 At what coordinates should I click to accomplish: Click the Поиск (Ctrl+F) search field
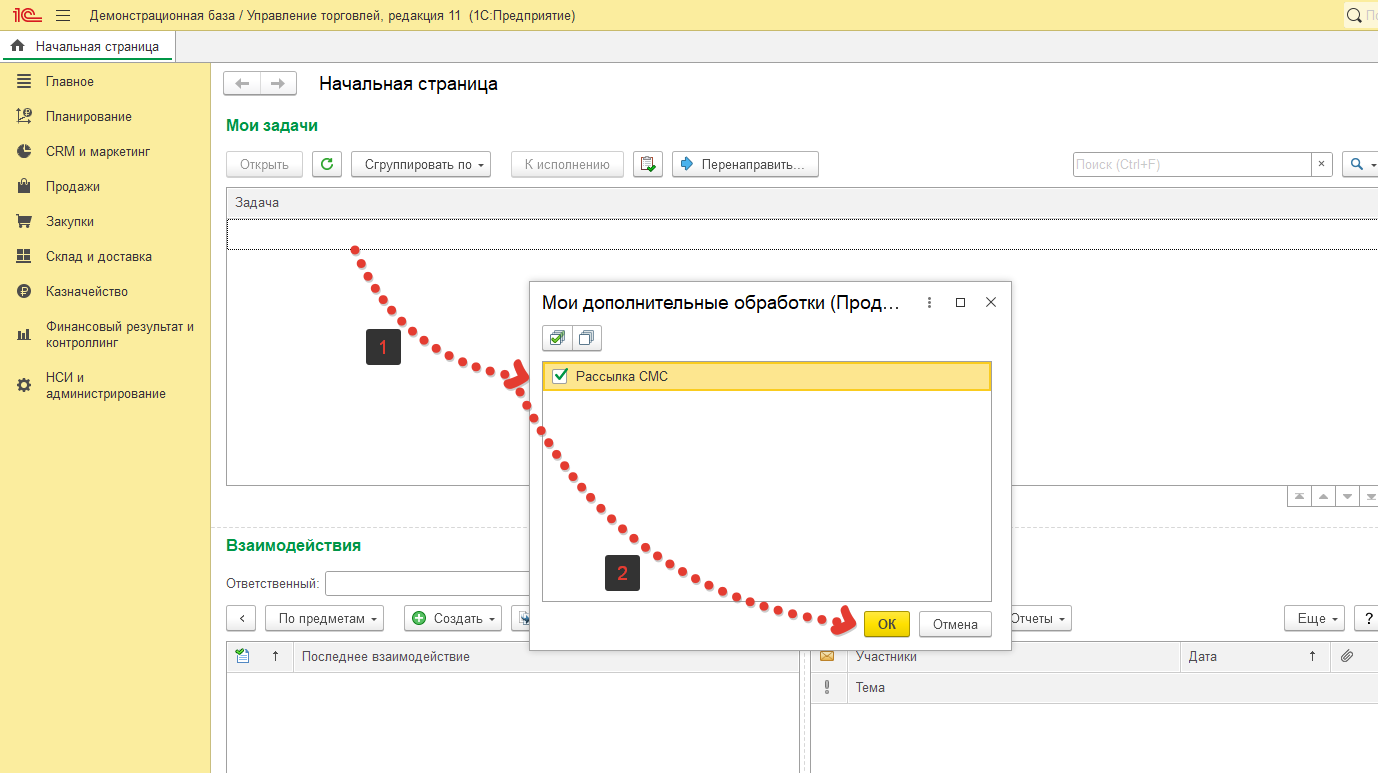pyautogui.click(x=1191, y=164)
